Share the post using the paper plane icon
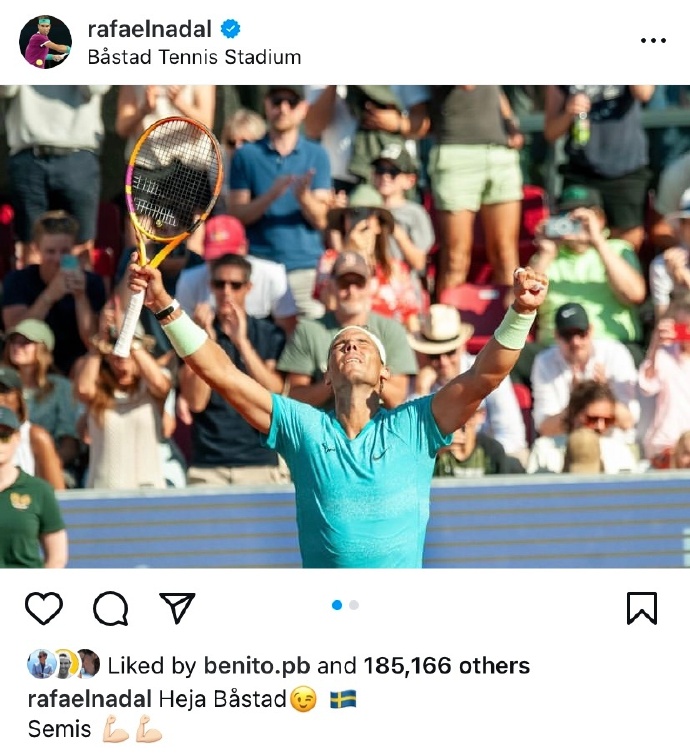 (x=177, y=607)
